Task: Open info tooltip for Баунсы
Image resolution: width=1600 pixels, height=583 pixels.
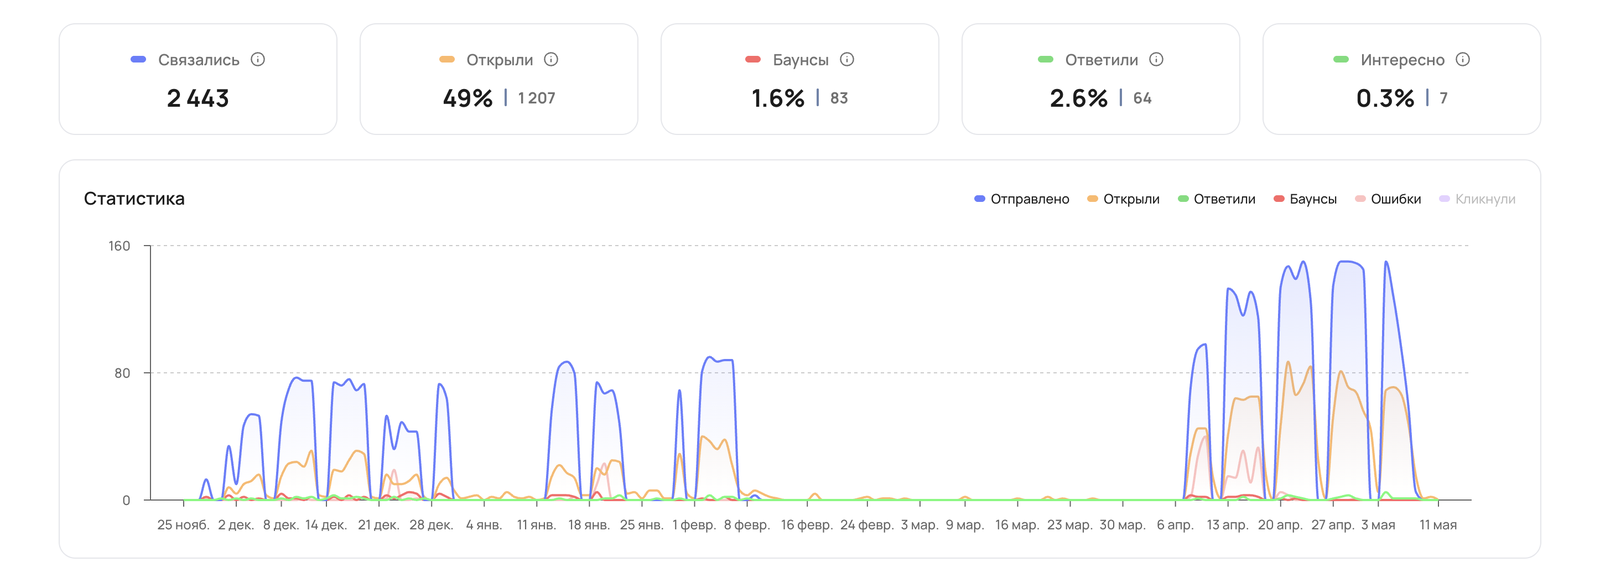Action: pyautogui.click(x=847, y=60)
